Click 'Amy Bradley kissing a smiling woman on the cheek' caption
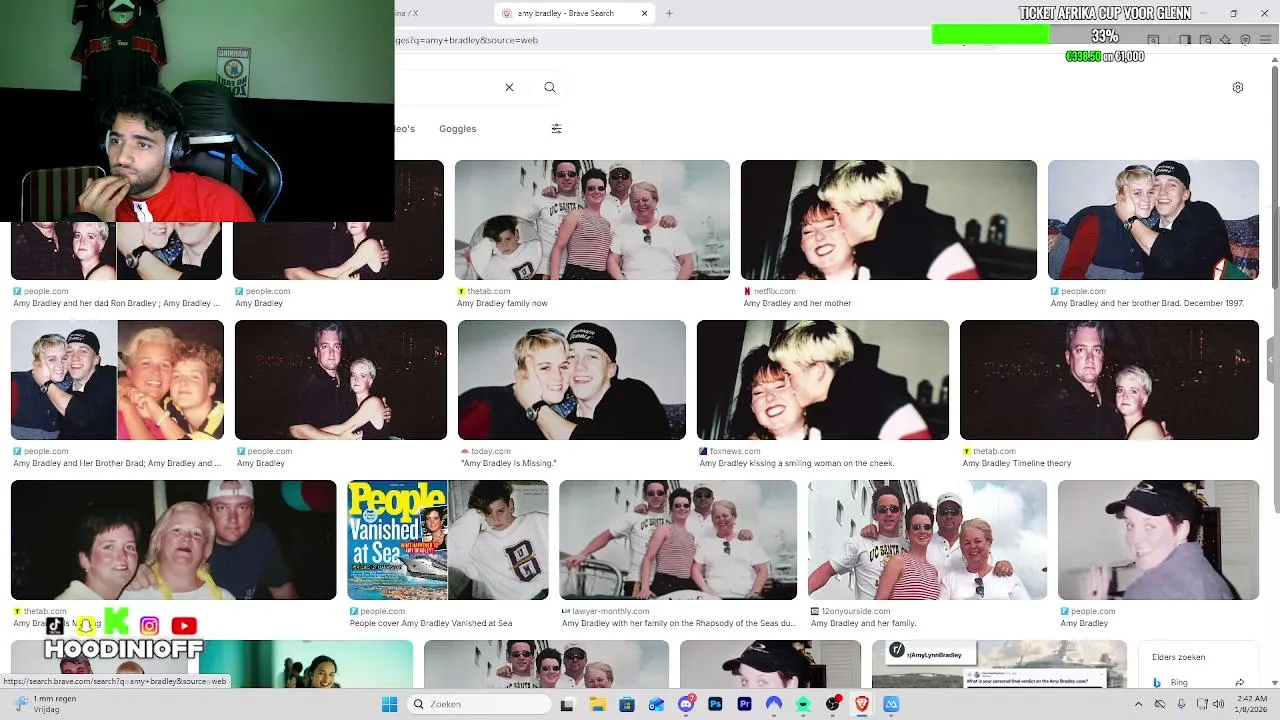 [x=797, y=463]
